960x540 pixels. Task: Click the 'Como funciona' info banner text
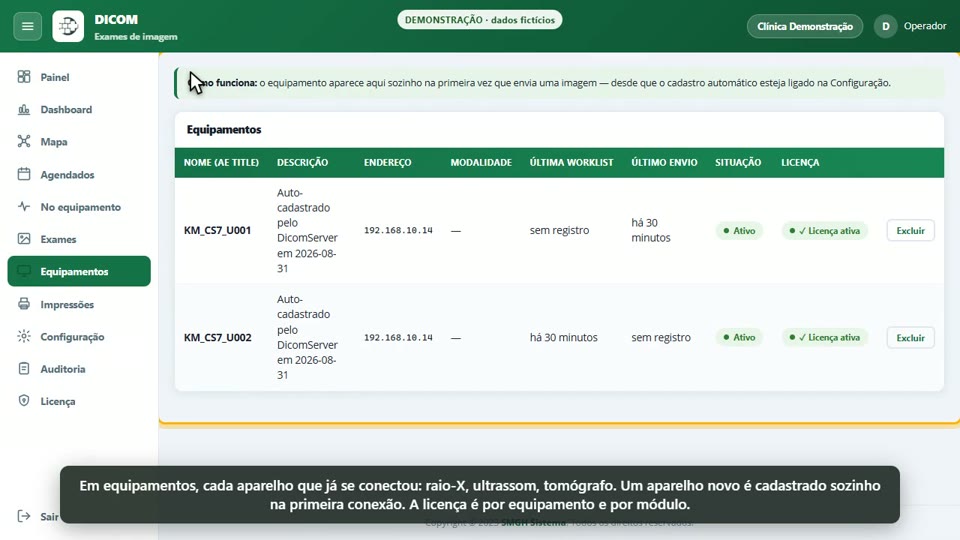click(539, 83)
